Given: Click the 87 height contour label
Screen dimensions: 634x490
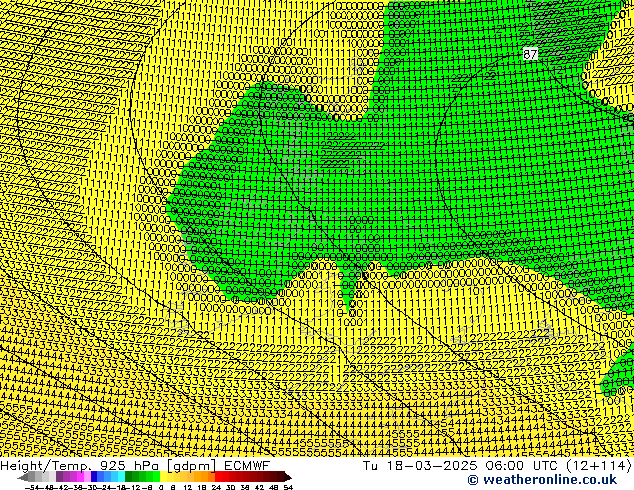Looking at the screenshot, I should [530, 54].
